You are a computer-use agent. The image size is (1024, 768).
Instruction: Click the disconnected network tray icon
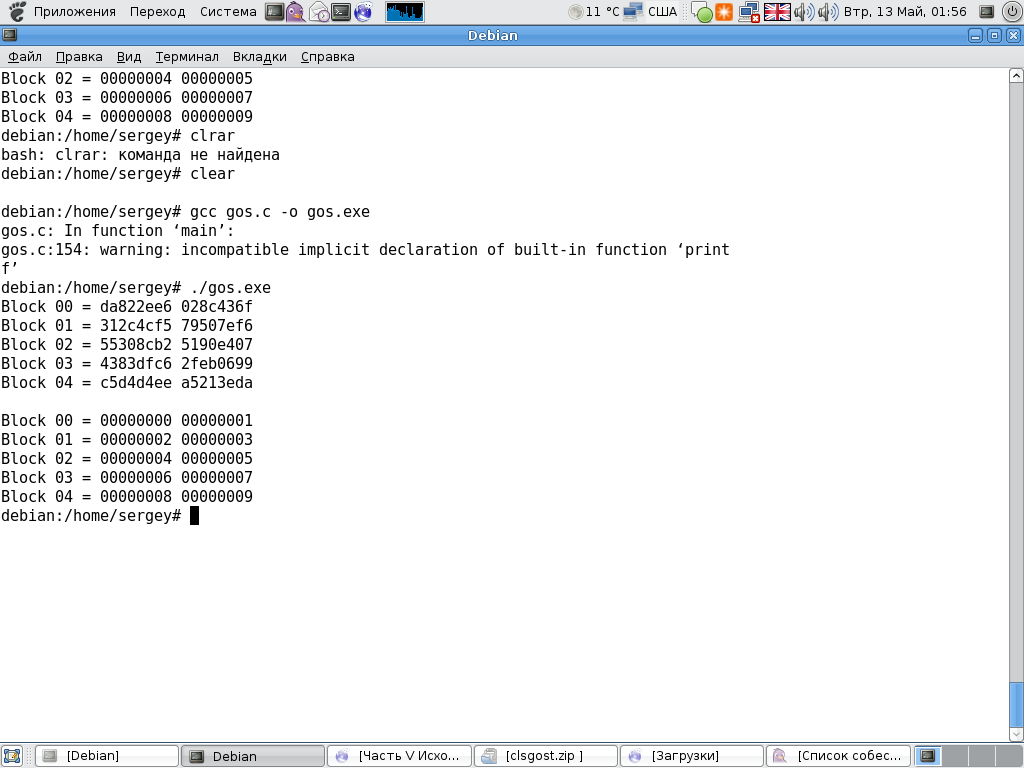point(749,12)
